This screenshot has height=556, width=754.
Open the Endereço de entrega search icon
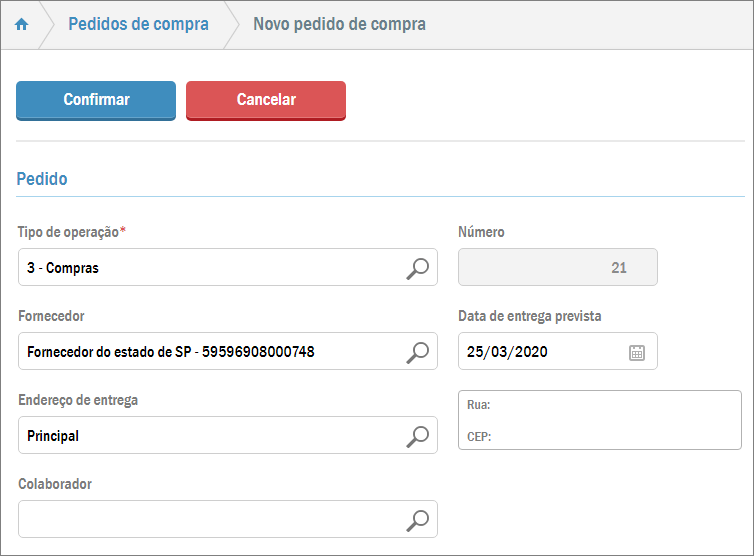point(418,436)
